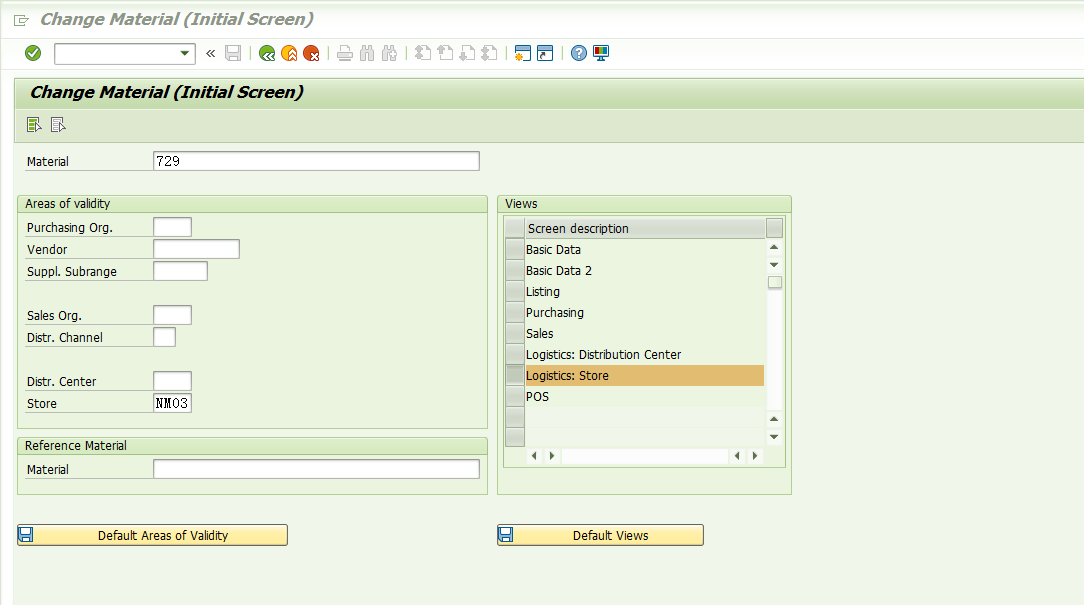Screen dimensions: 1084x605
Task: Select highlighted Logistics: Store view text
Action: click(x=567, y=375)
